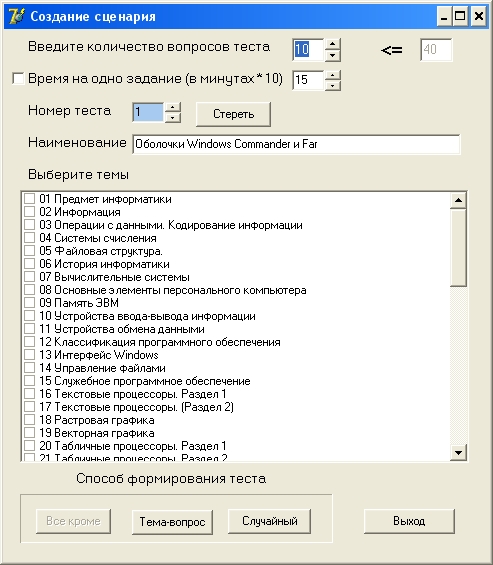This screenshot has width=493, height=565.
Task: Increase the number of test questions
Action: [333, 44]
